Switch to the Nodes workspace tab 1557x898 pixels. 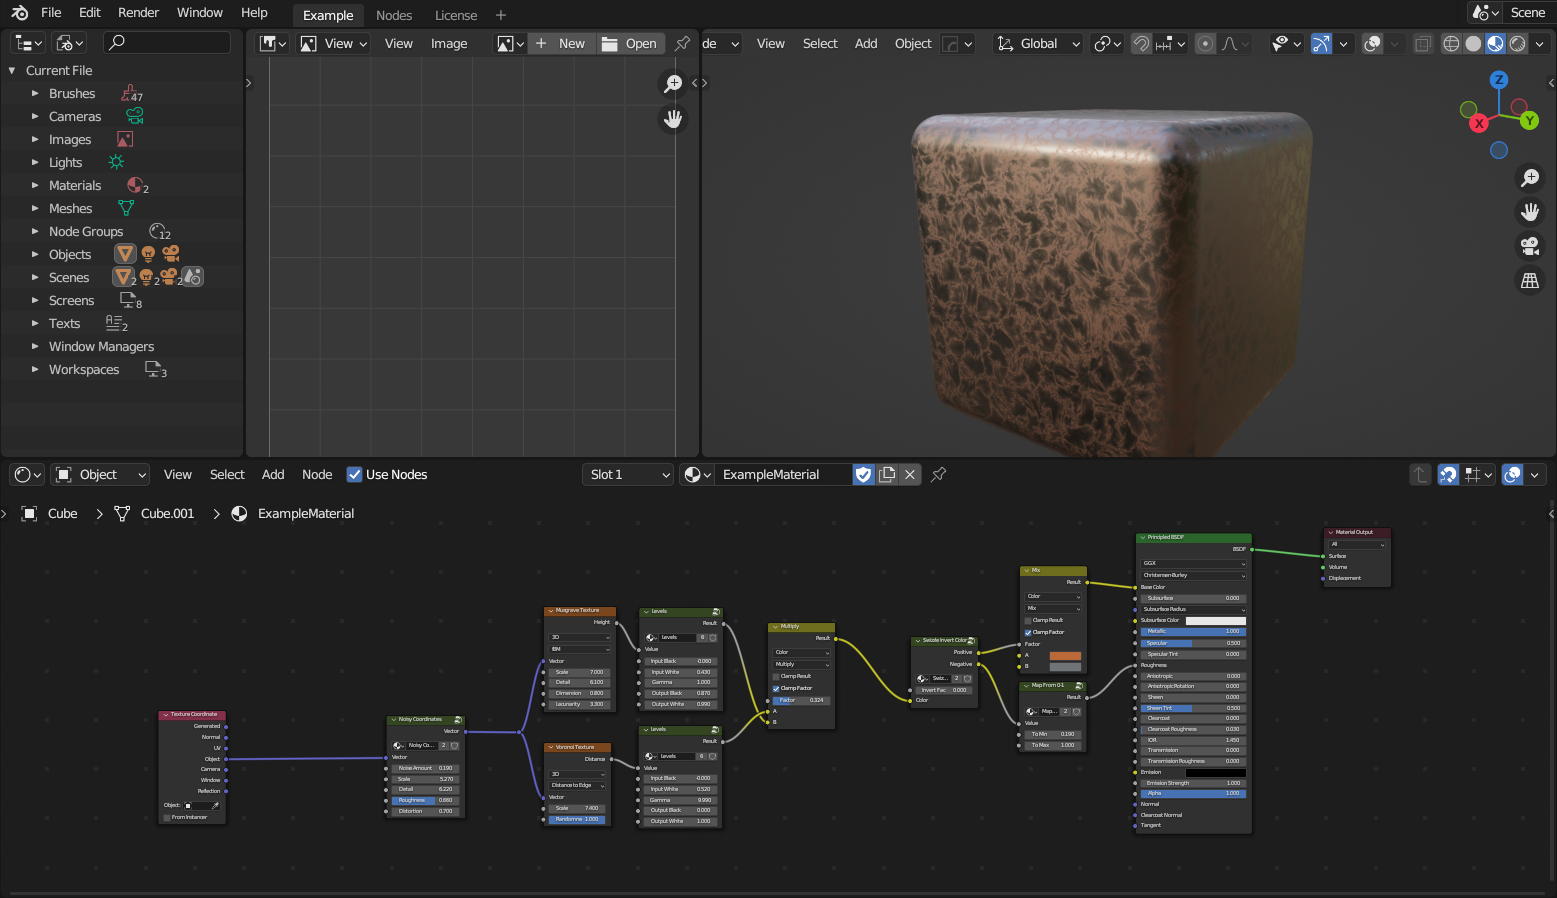pos(394,15)
